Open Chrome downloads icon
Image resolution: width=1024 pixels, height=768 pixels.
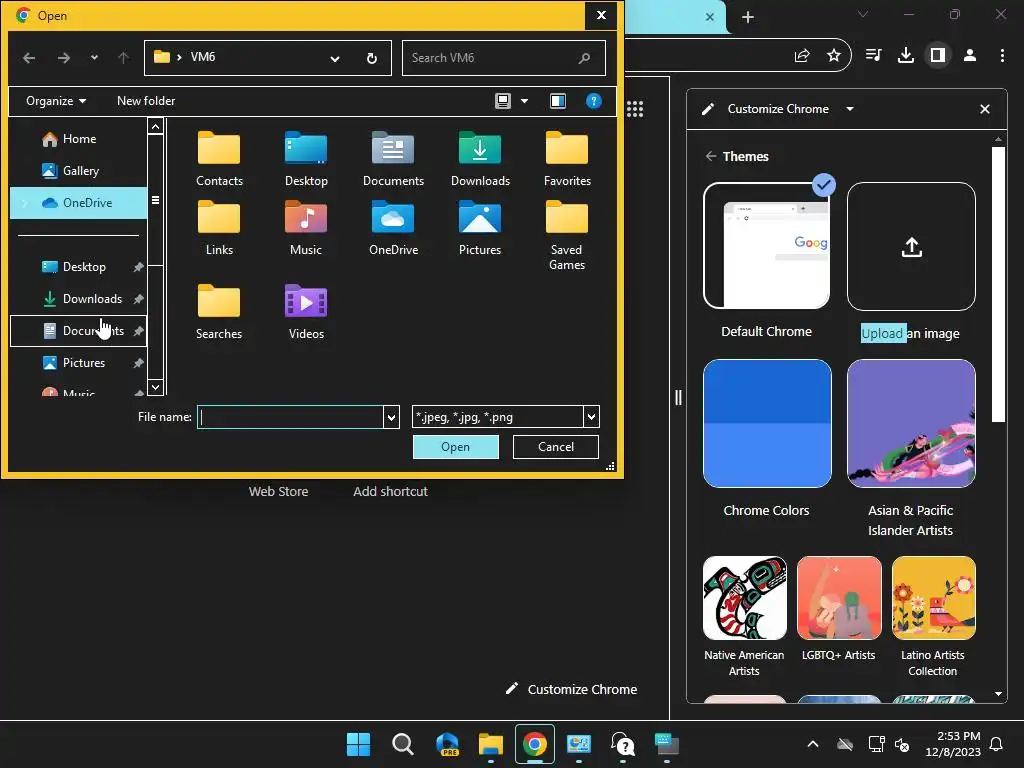(x=906, y=56)
